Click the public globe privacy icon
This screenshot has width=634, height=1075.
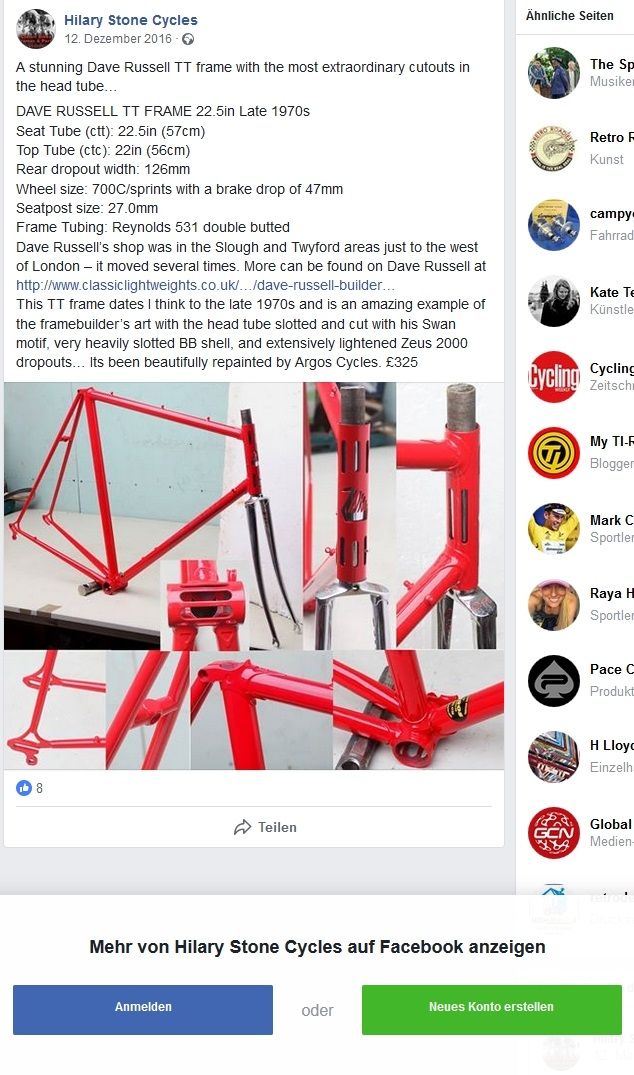(188, 39)
